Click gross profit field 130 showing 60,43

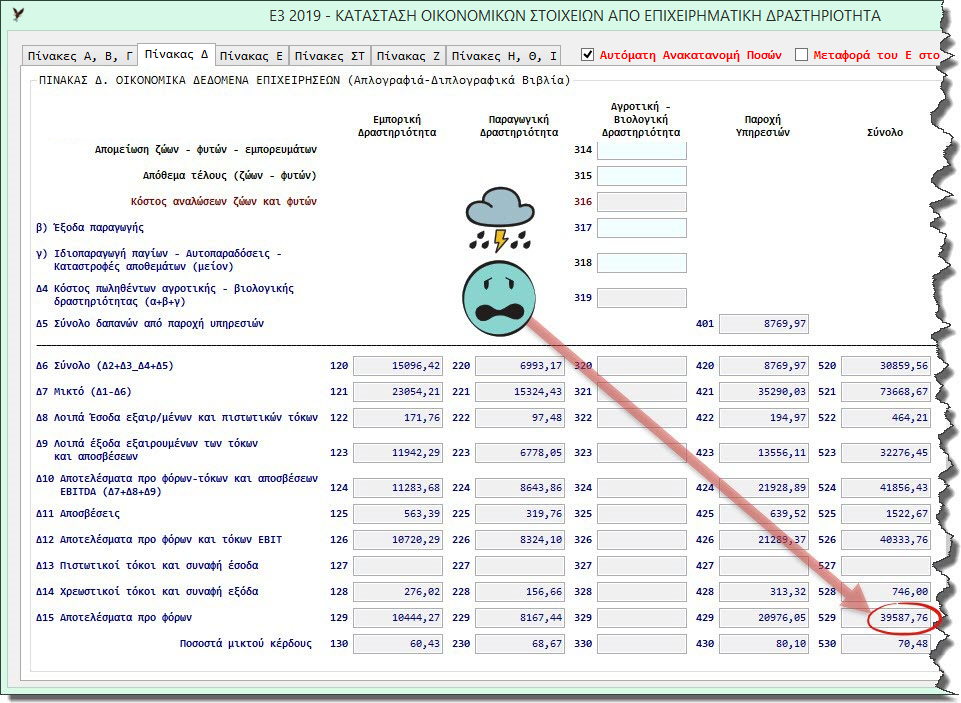pyautogui.click(x=398, y=644)
